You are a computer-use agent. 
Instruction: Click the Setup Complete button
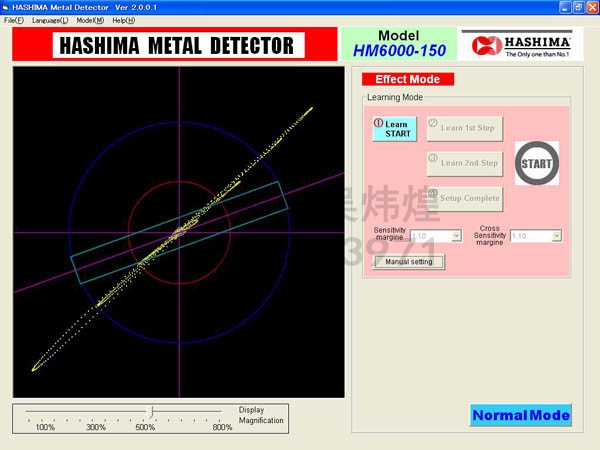pos(465,198)
